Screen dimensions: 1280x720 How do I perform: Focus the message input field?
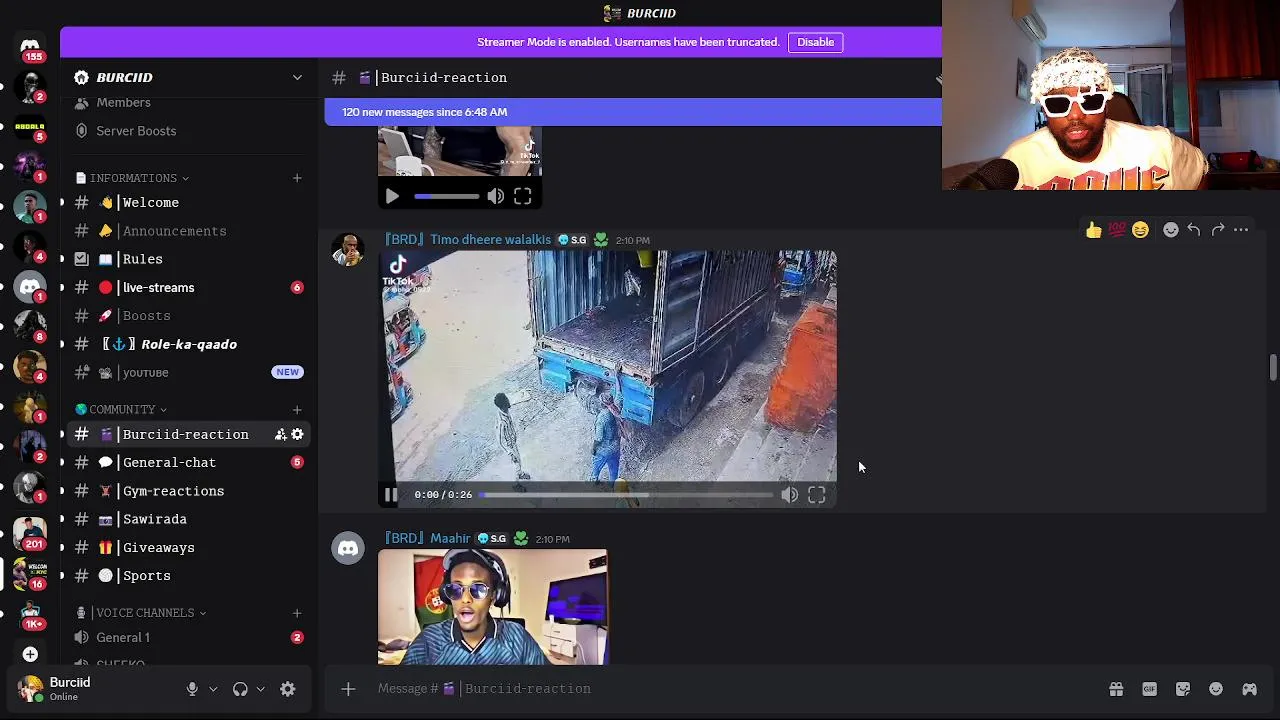(x=735, y=689)
